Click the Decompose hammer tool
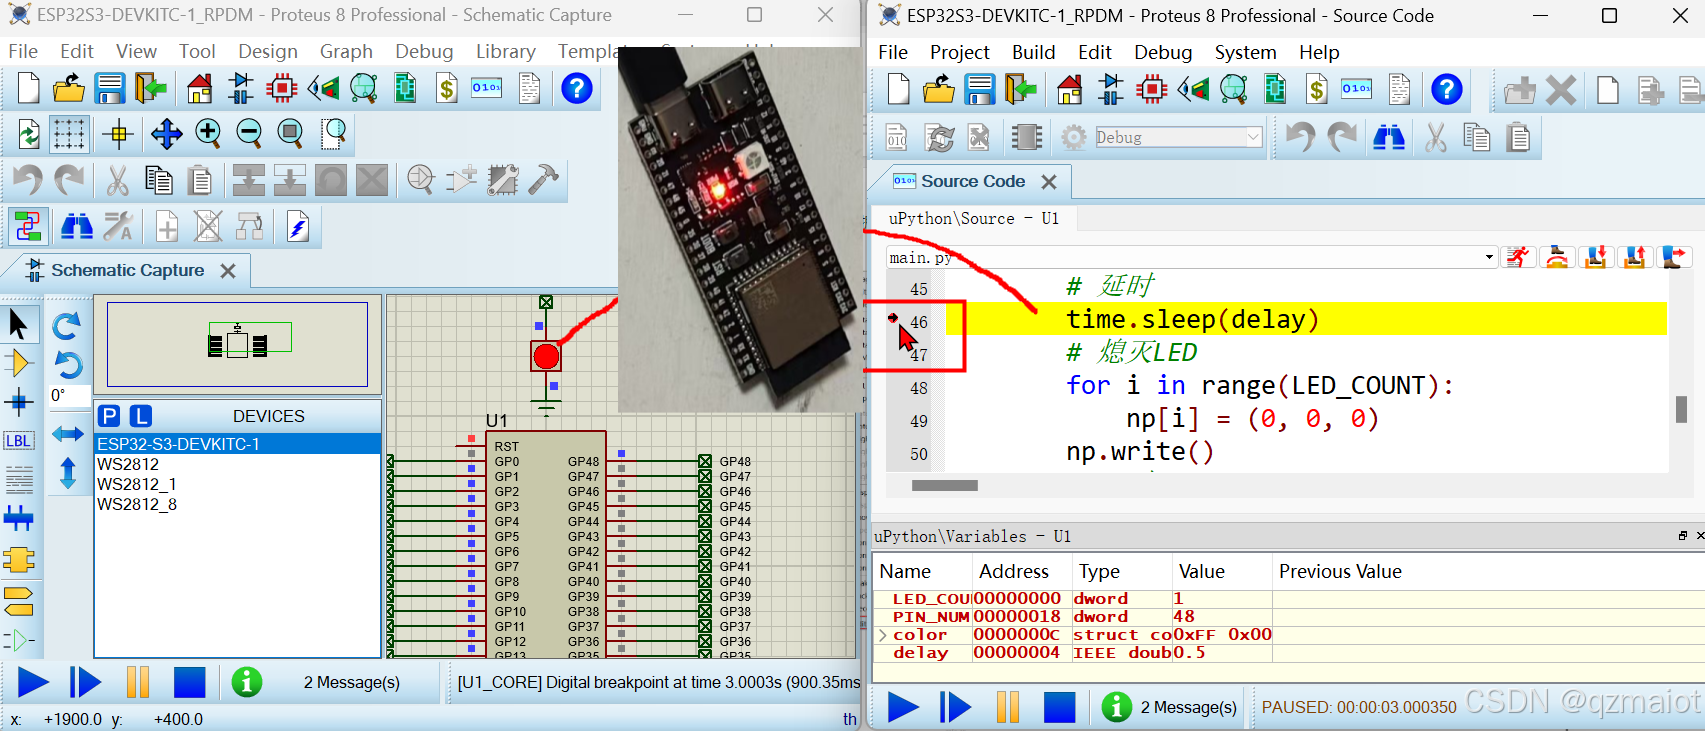 (x=543, y=180)
